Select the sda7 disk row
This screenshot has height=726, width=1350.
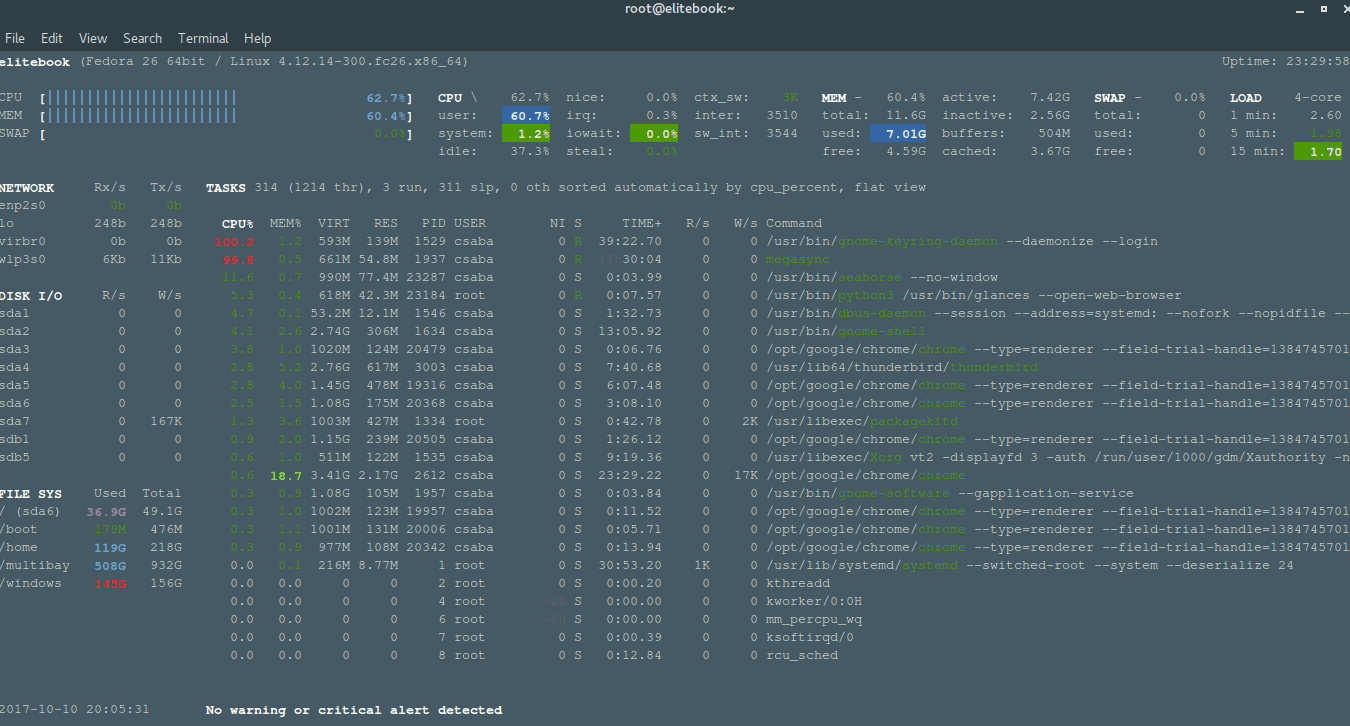[91, 422]
